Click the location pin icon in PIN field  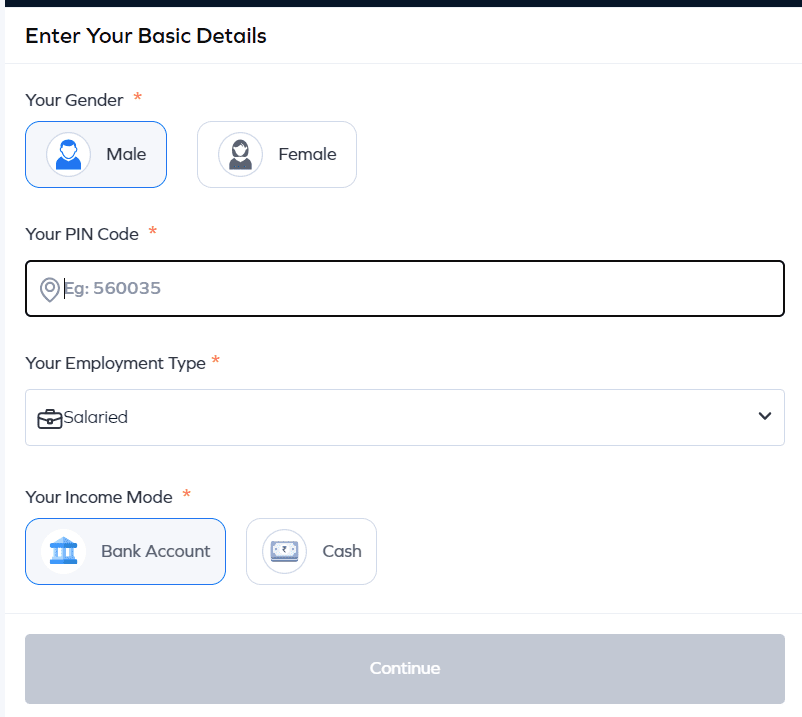pos(49,289)
